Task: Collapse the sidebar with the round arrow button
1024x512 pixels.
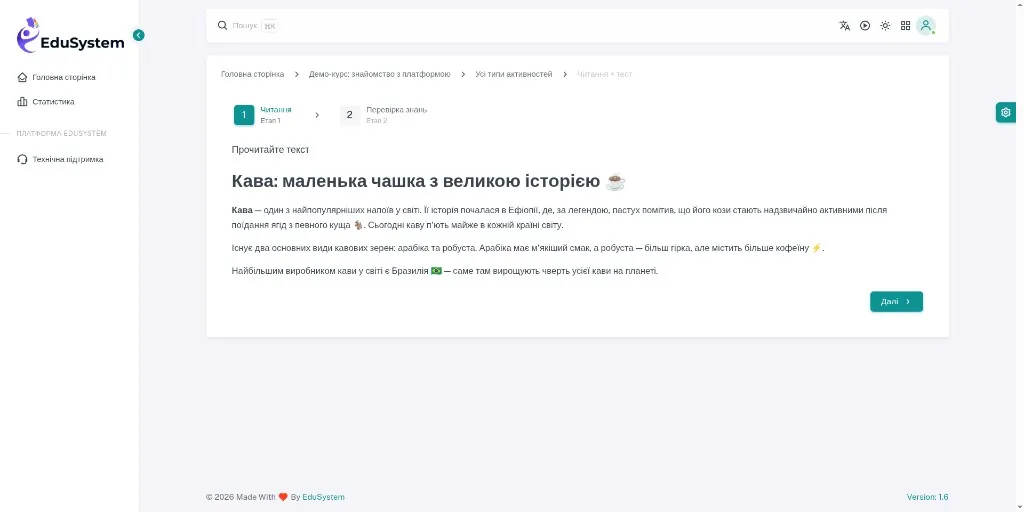Action: pyautogui.click(x=138, y=35)
